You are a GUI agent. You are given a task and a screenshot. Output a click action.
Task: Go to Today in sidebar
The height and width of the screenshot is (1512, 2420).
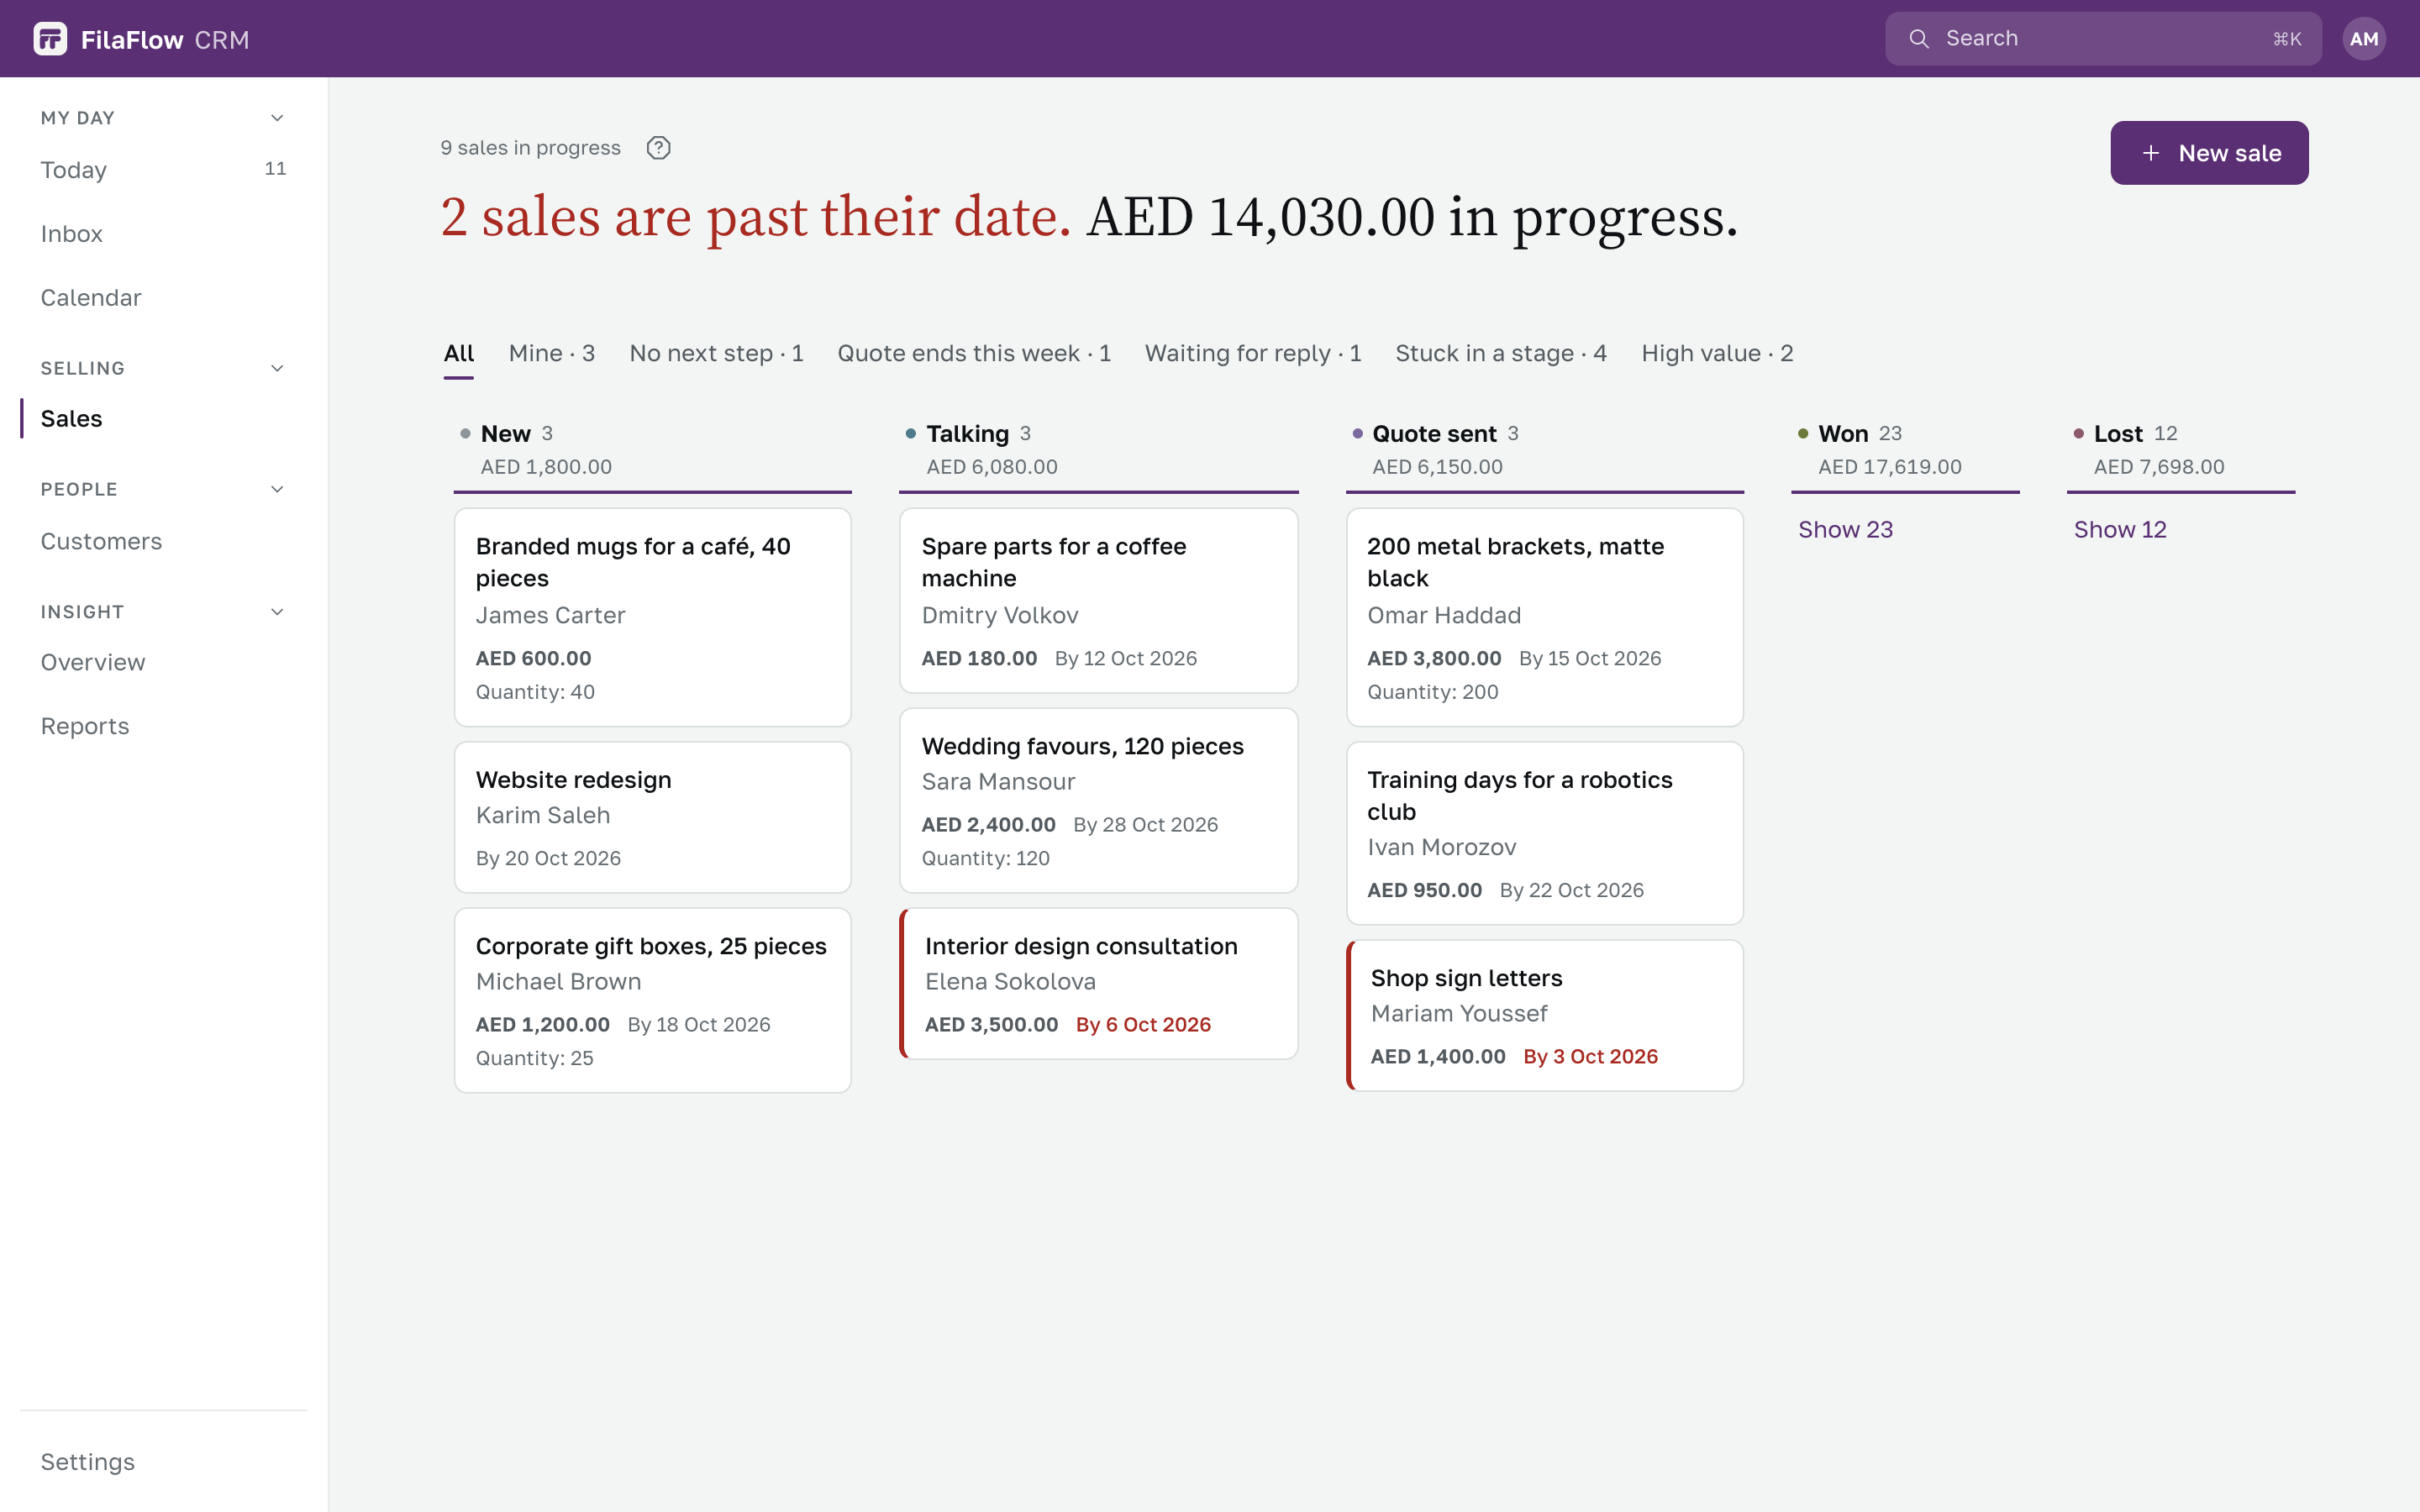click(x=164, y=170)
